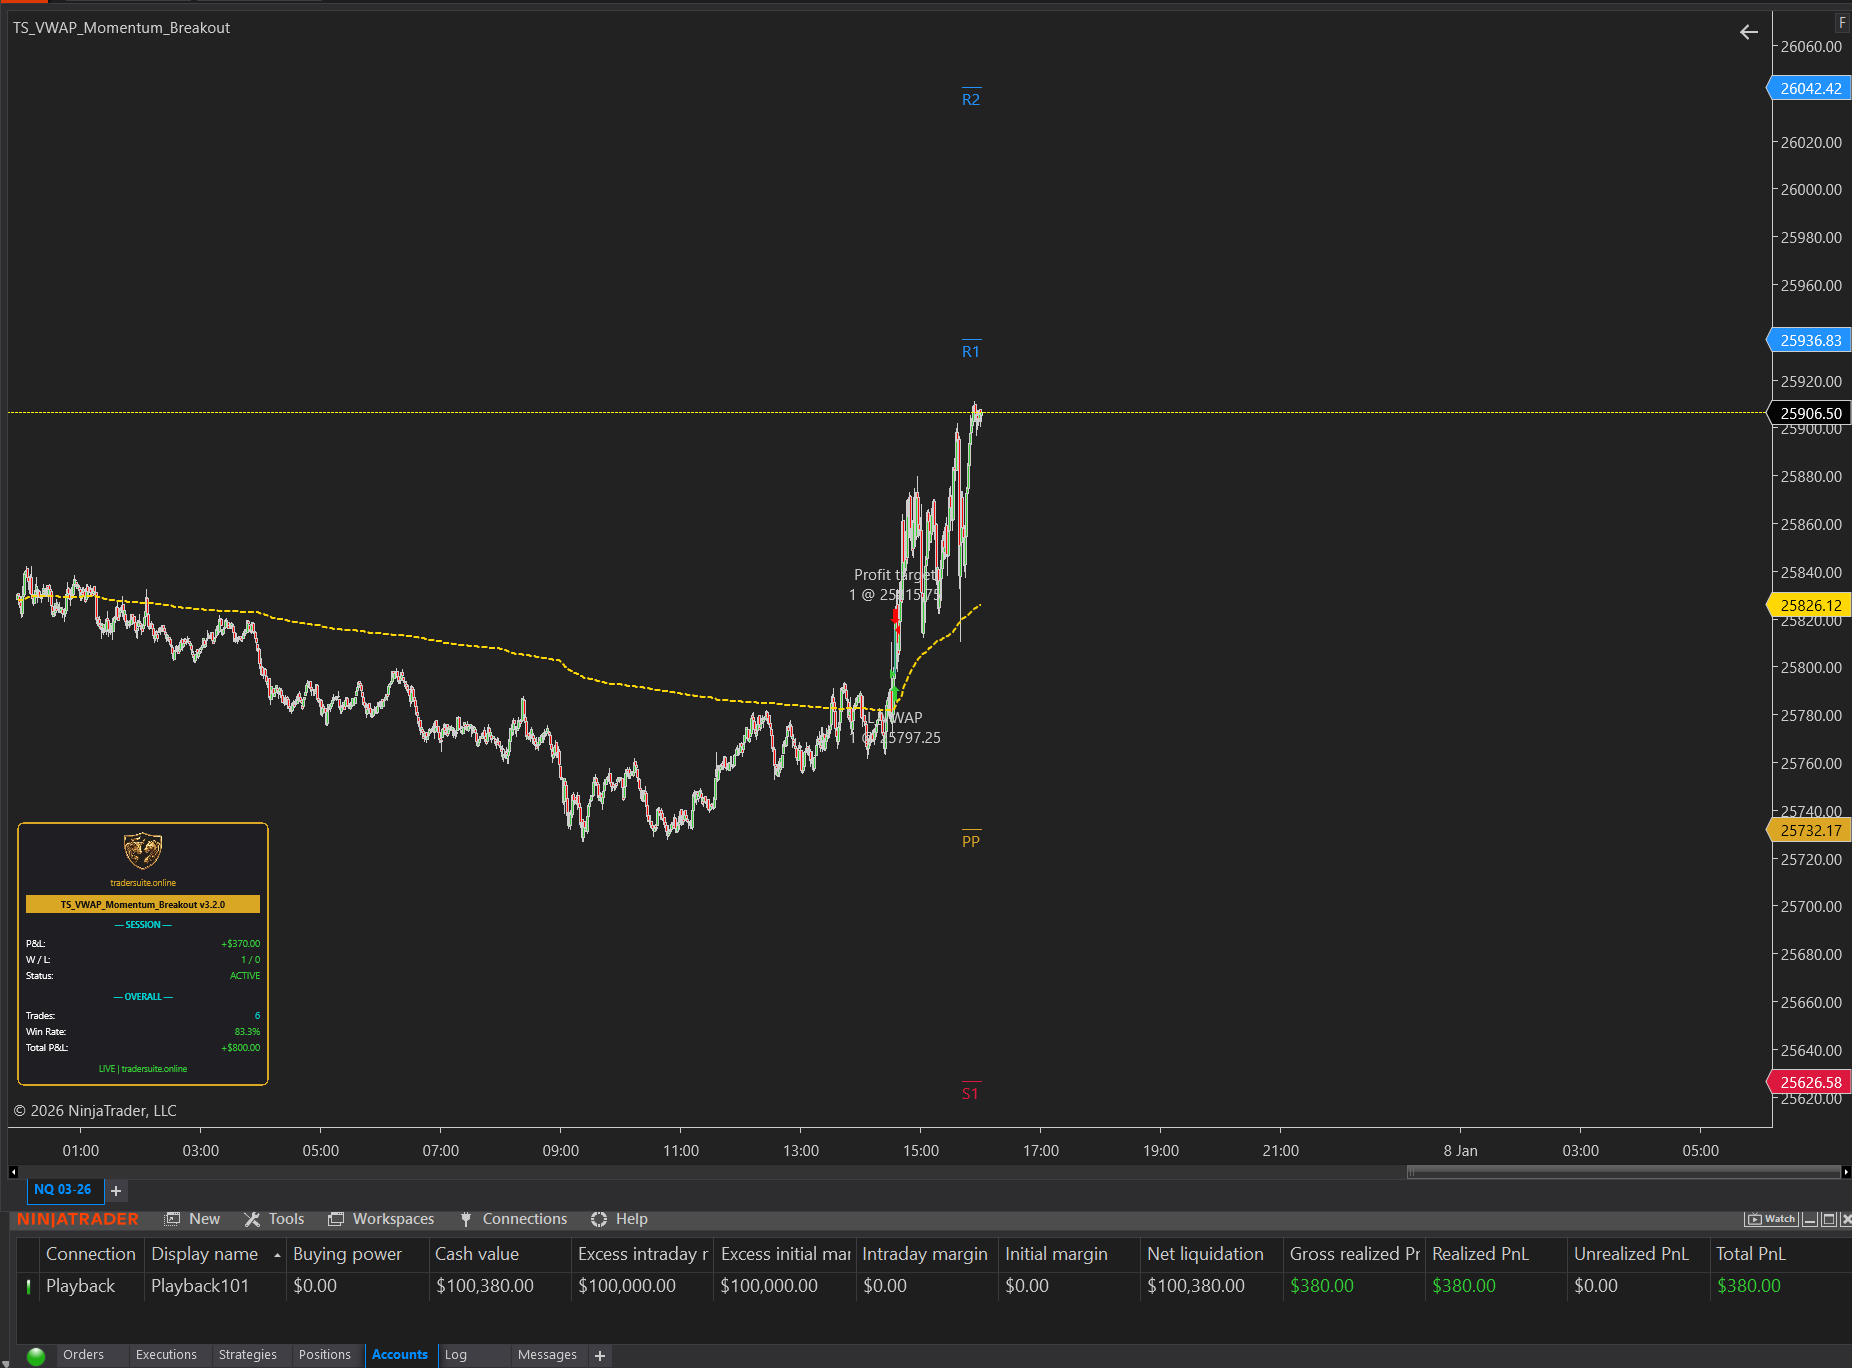
Task: Switch to the Messages tab
Action: tap(547, 1355)
